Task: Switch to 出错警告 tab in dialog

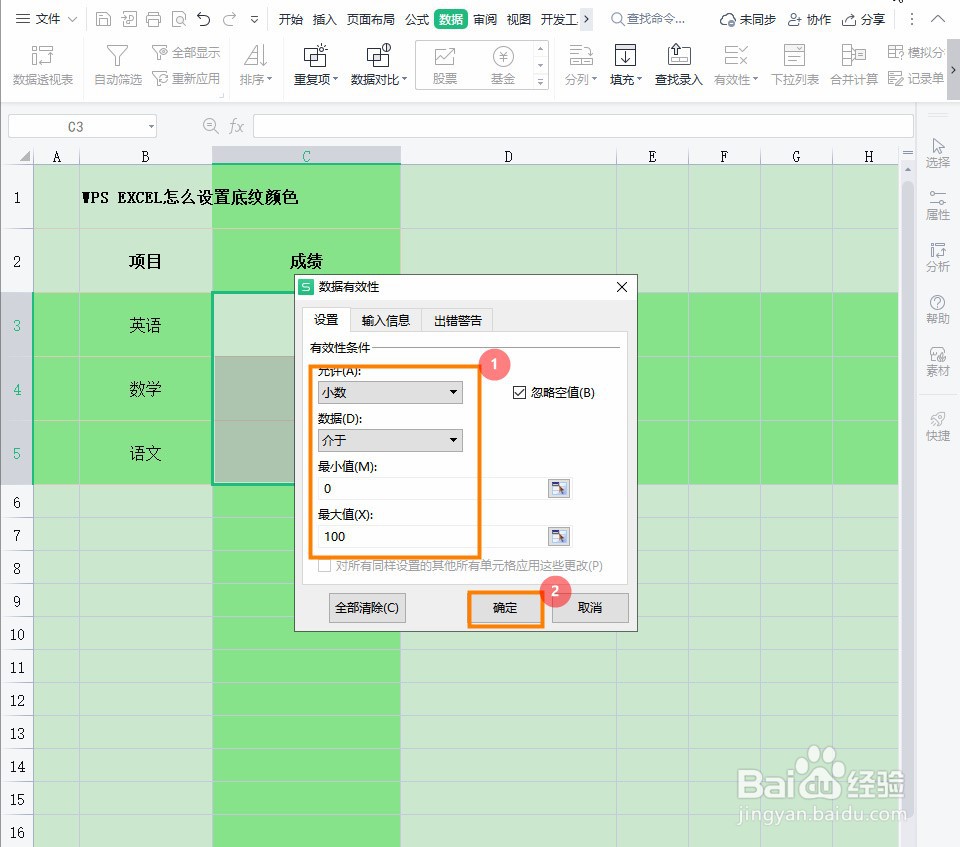Action: click(x=457, y=320)
